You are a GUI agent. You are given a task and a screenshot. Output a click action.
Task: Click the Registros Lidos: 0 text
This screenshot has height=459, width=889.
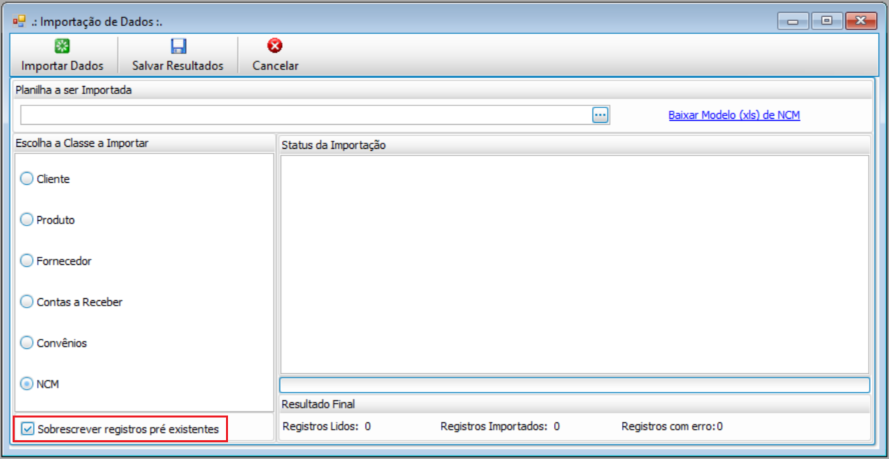(x=327, y=426)
